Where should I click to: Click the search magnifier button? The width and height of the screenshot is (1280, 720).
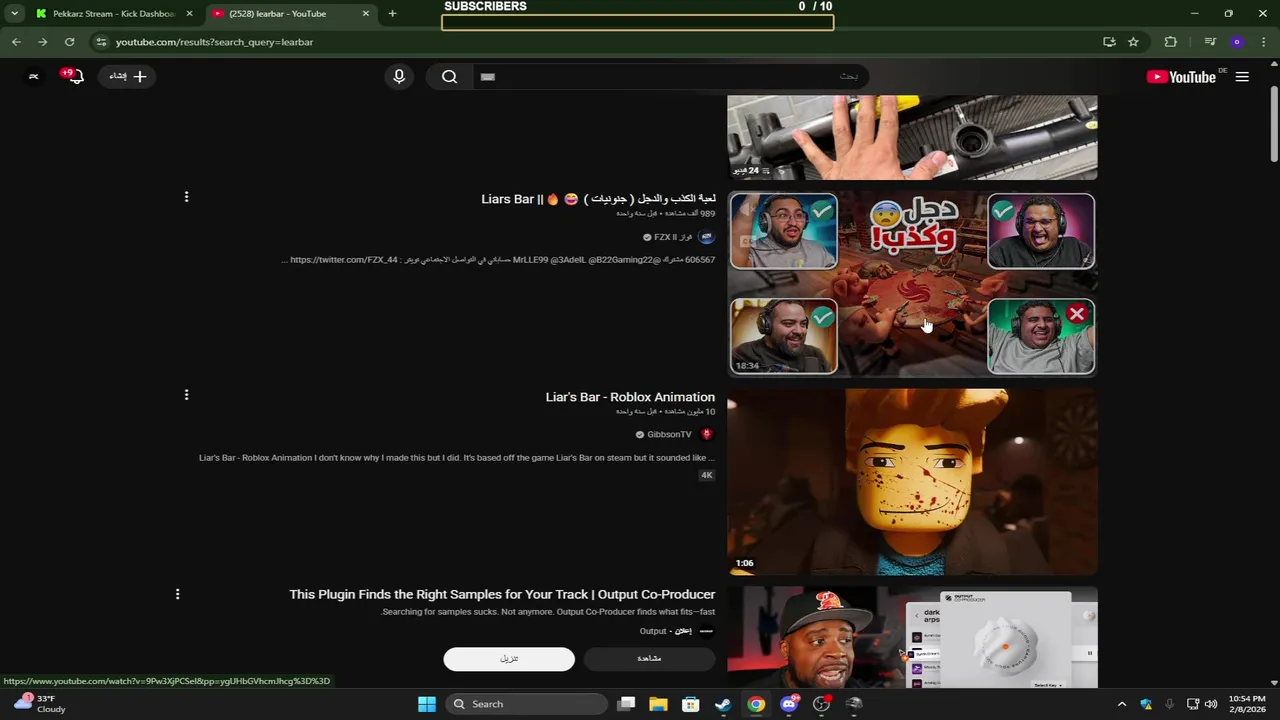[x=450, y=76]
